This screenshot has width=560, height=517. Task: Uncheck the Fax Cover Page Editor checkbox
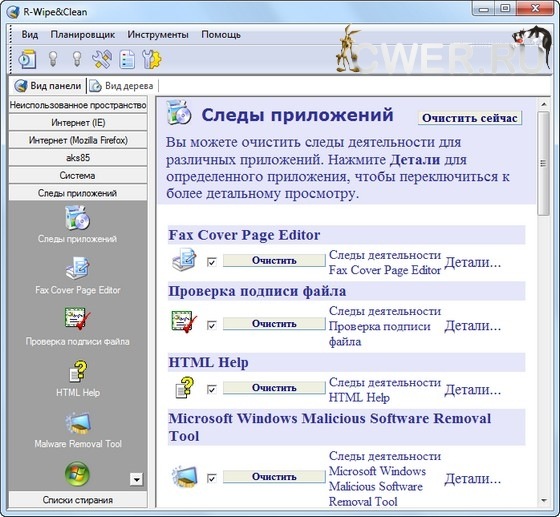211,262
